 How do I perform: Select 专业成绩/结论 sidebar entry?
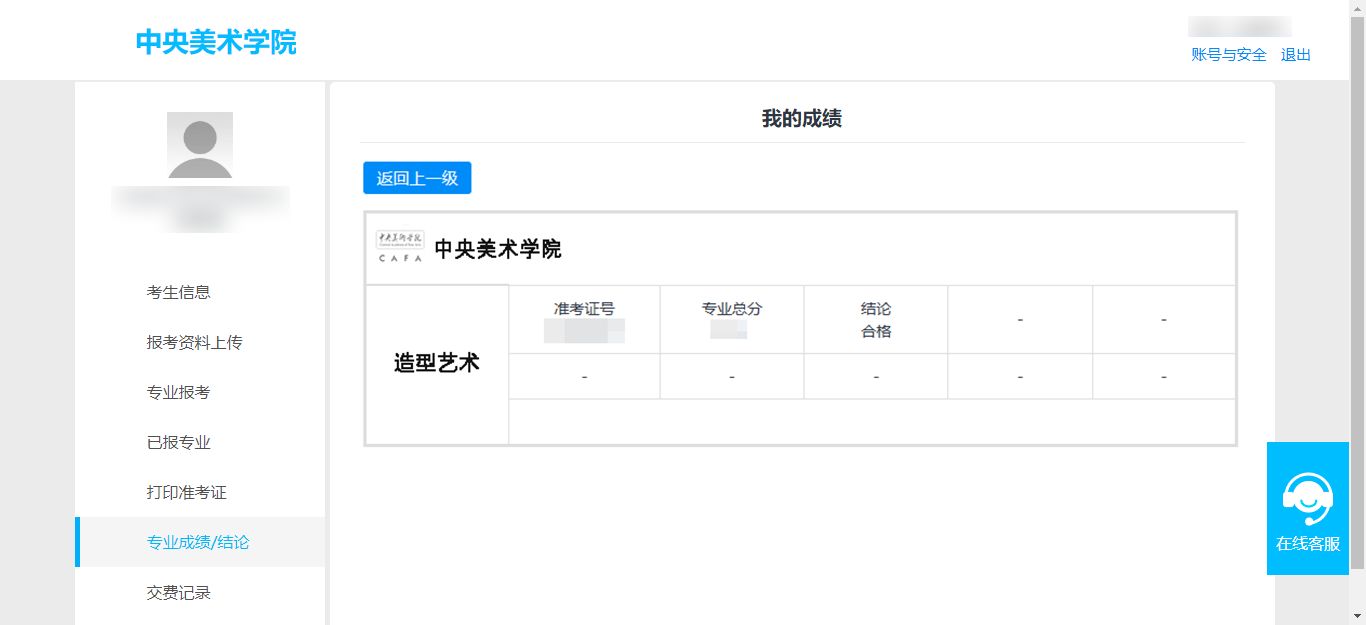[198, 542]
